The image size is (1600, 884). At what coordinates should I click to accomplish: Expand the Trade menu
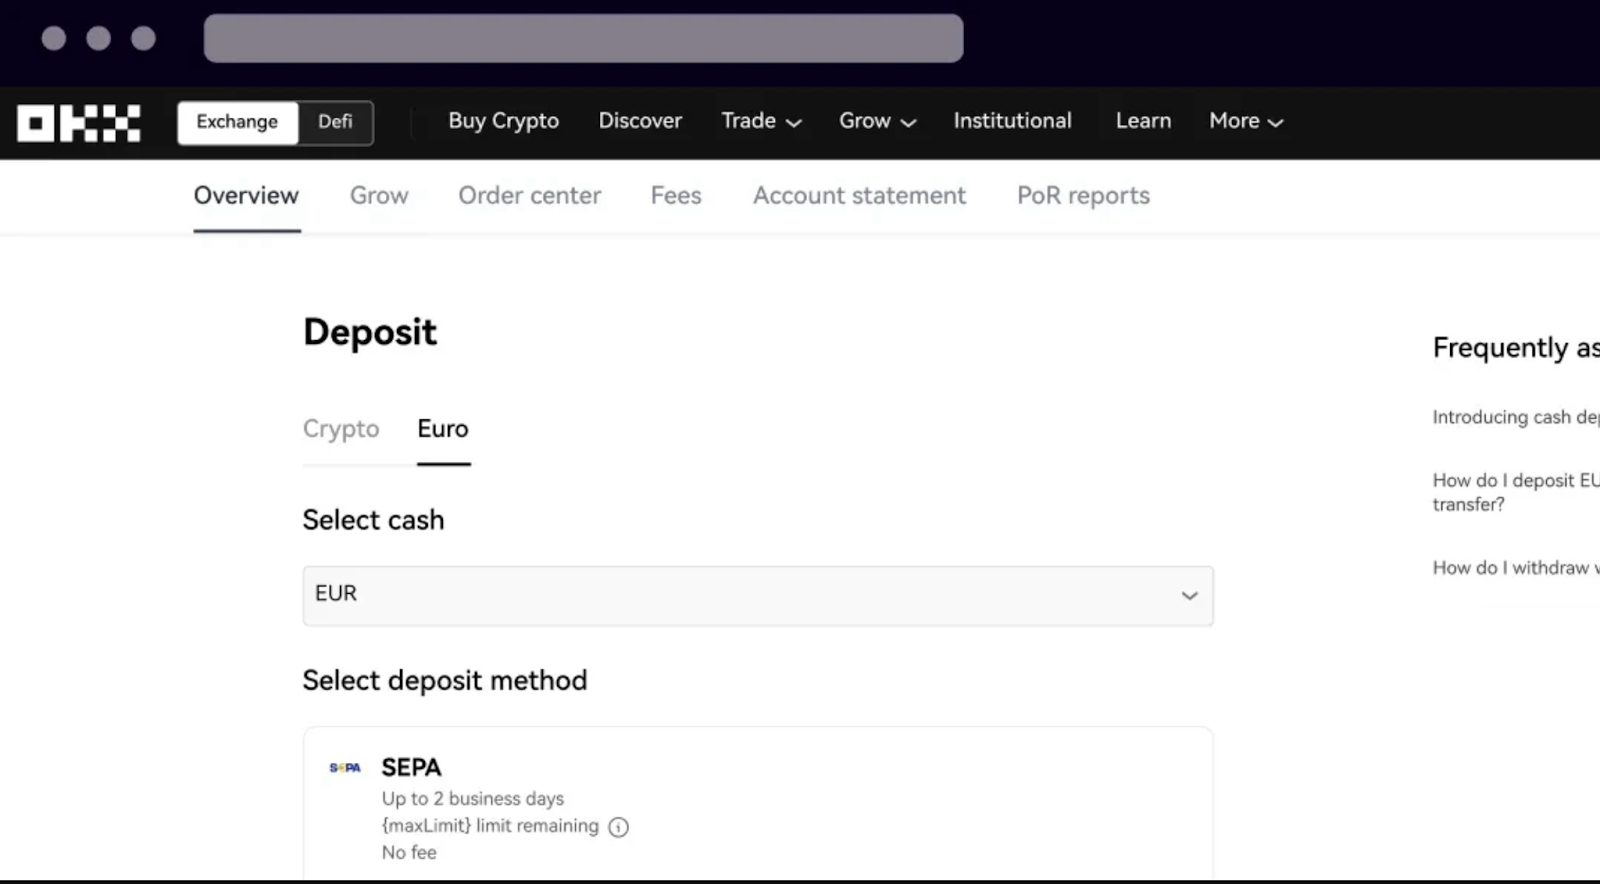point(761,121)
